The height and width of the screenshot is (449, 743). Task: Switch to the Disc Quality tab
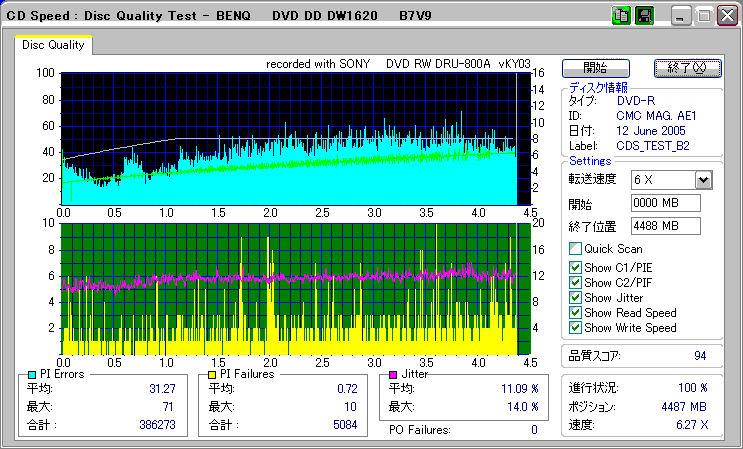pyautogui.click(x=53, y=45)
